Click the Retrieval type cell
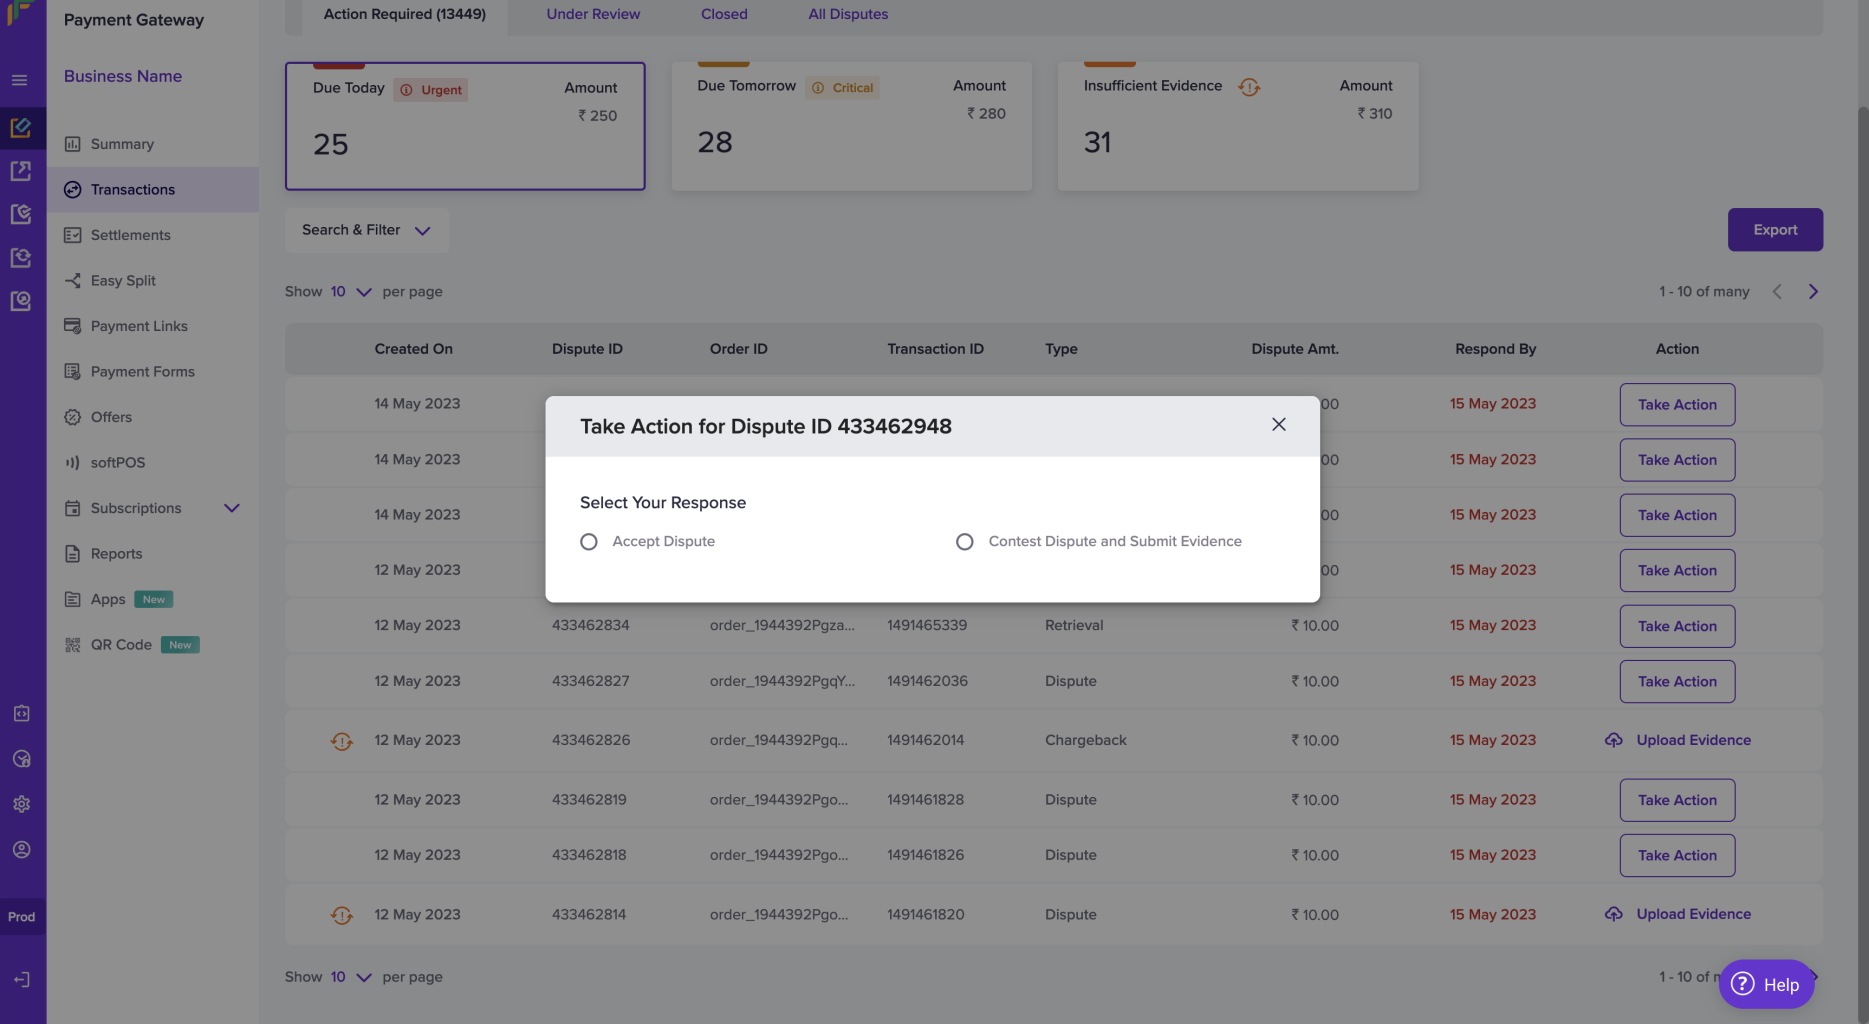Screen dimensions: 1869x1024 click(x=1074, y=626)
